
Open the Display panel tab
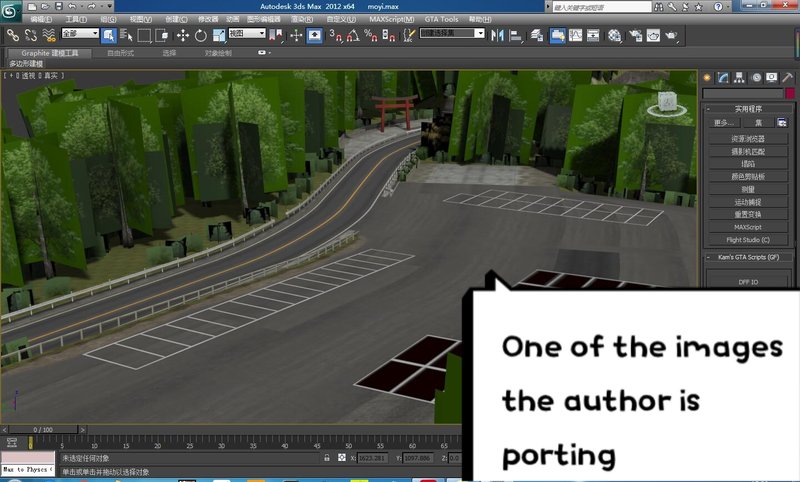click(771, 78)
